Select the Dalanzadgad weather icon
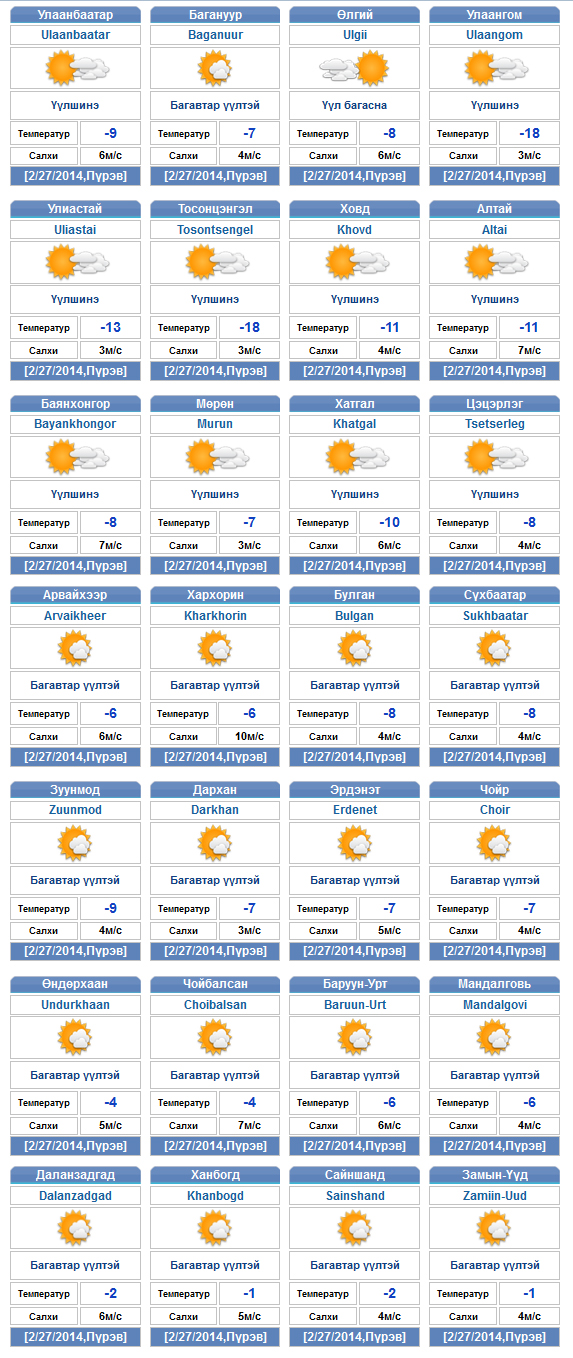This screenshot has width=573, height=1358. 75,1229
